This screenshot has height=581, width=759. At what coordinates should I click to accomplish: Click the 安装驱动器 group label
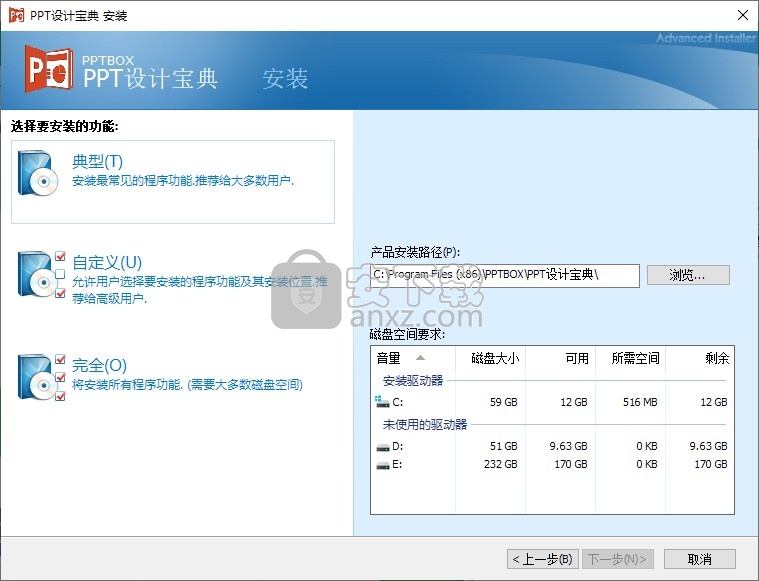[x=413, y=381]
